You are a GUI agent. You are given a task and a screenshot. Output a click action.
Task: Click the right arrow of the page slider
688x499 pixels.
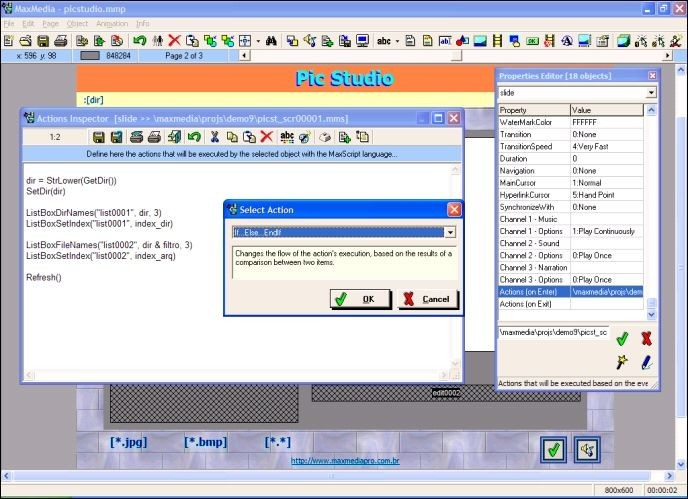click(667, 56)
